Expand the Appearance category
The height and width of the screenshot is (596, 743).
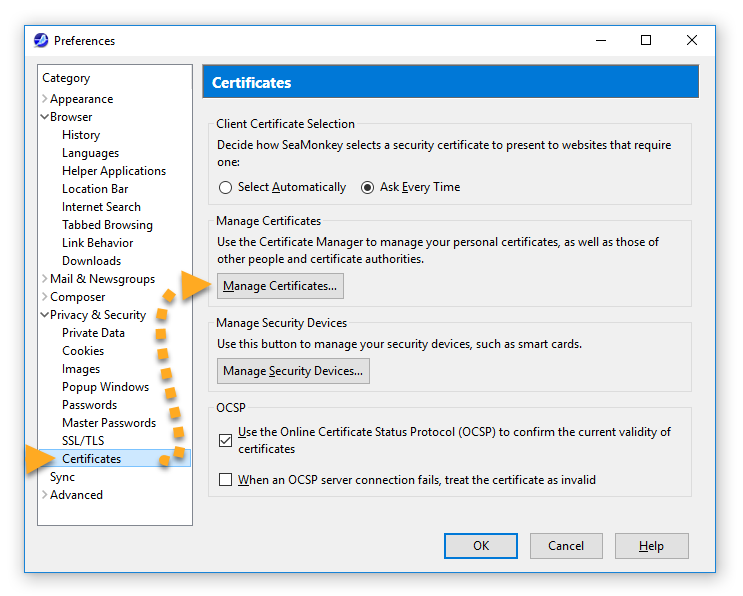tap(45, 99)
